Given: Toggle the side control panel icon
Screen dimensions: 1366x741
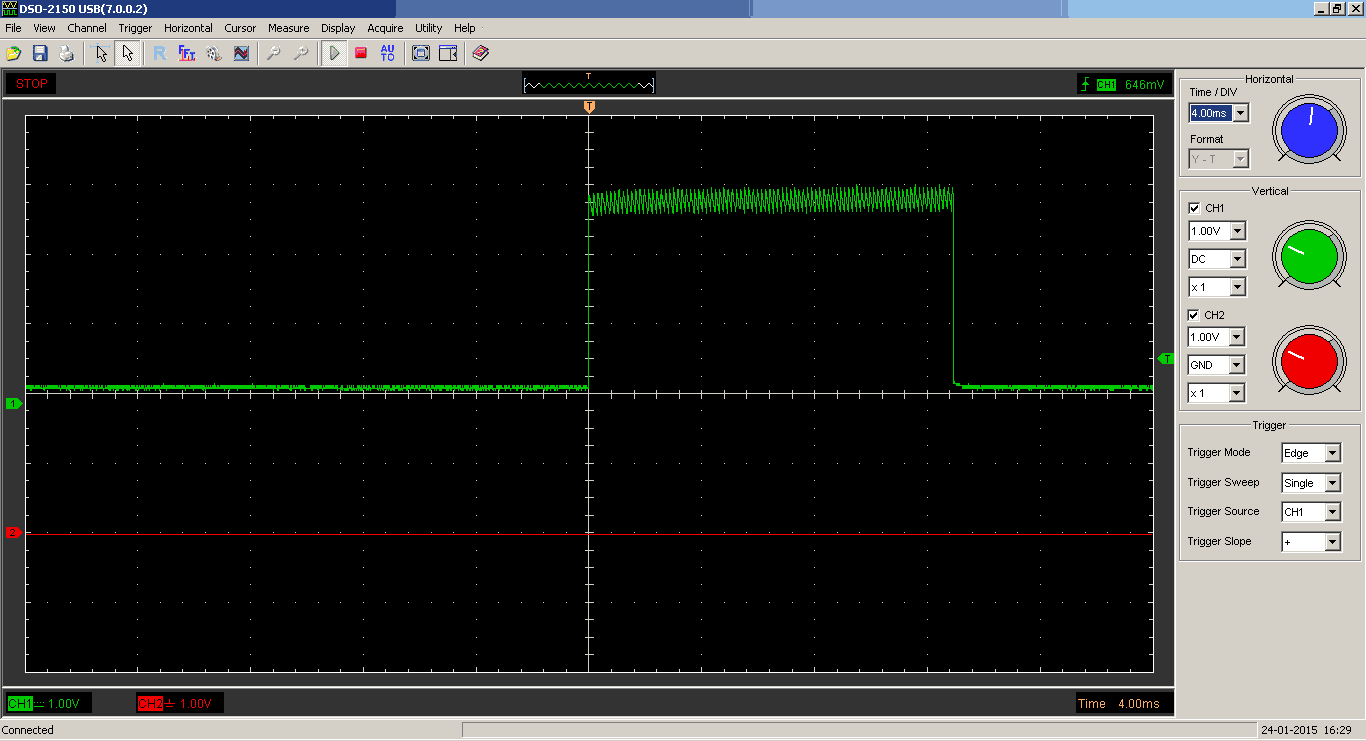Looking at the screenshot, I should 448,53.
